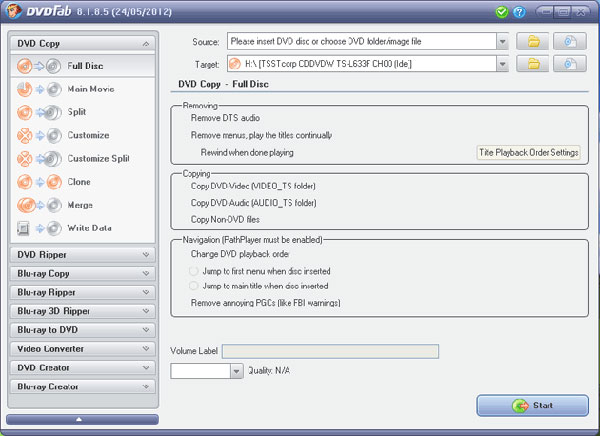Toggle Remove menus, play titles continually
The image size is (600, 436).
point(261,135)
